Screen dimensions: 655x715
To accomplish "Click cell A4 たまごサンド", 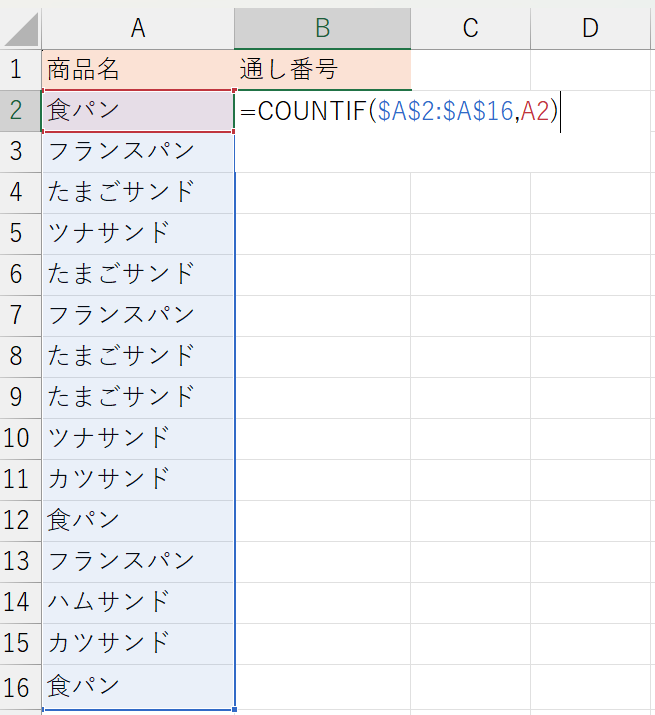I will click(138, 193).
